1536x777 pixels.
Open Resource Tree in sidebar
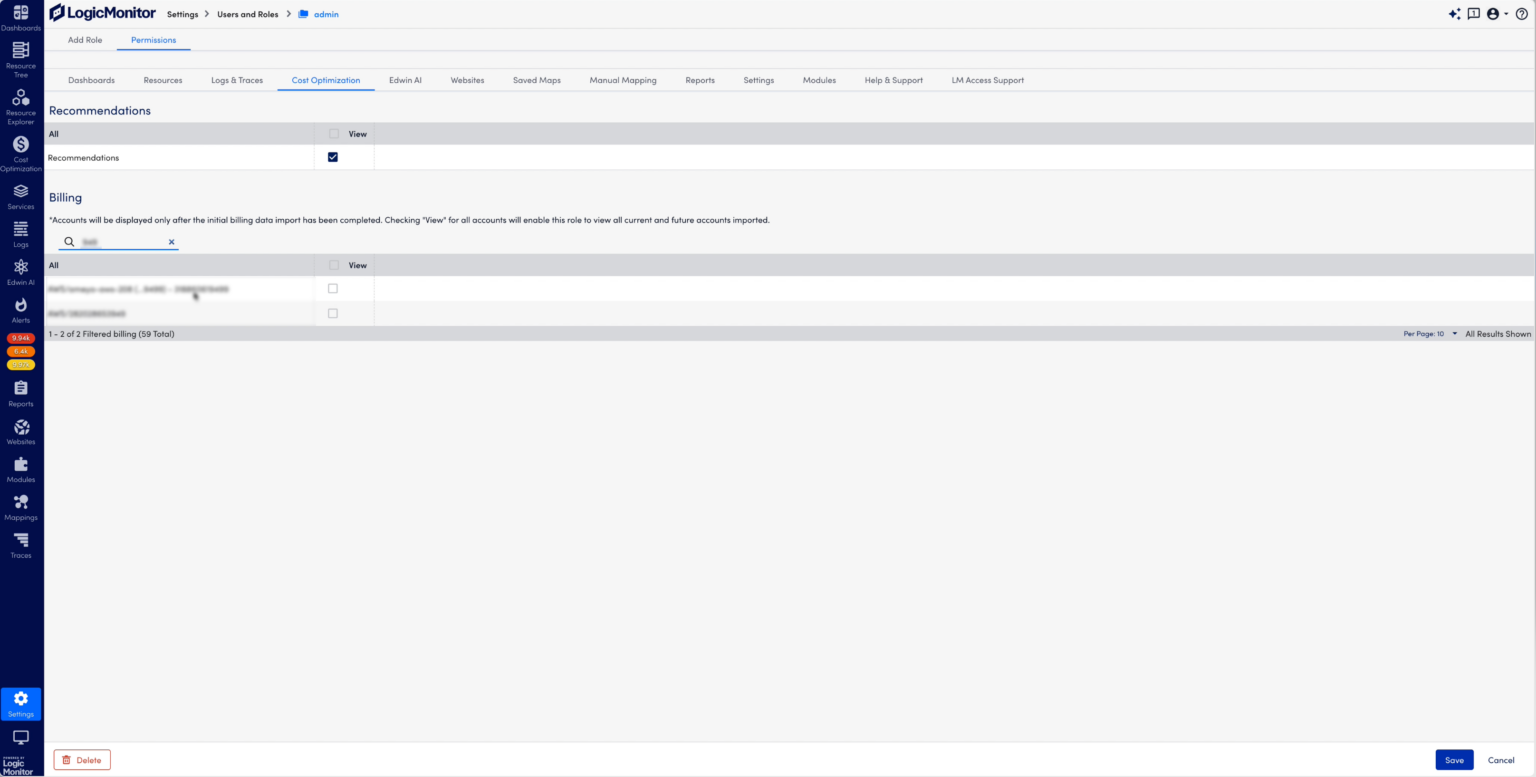click(20, 55)
